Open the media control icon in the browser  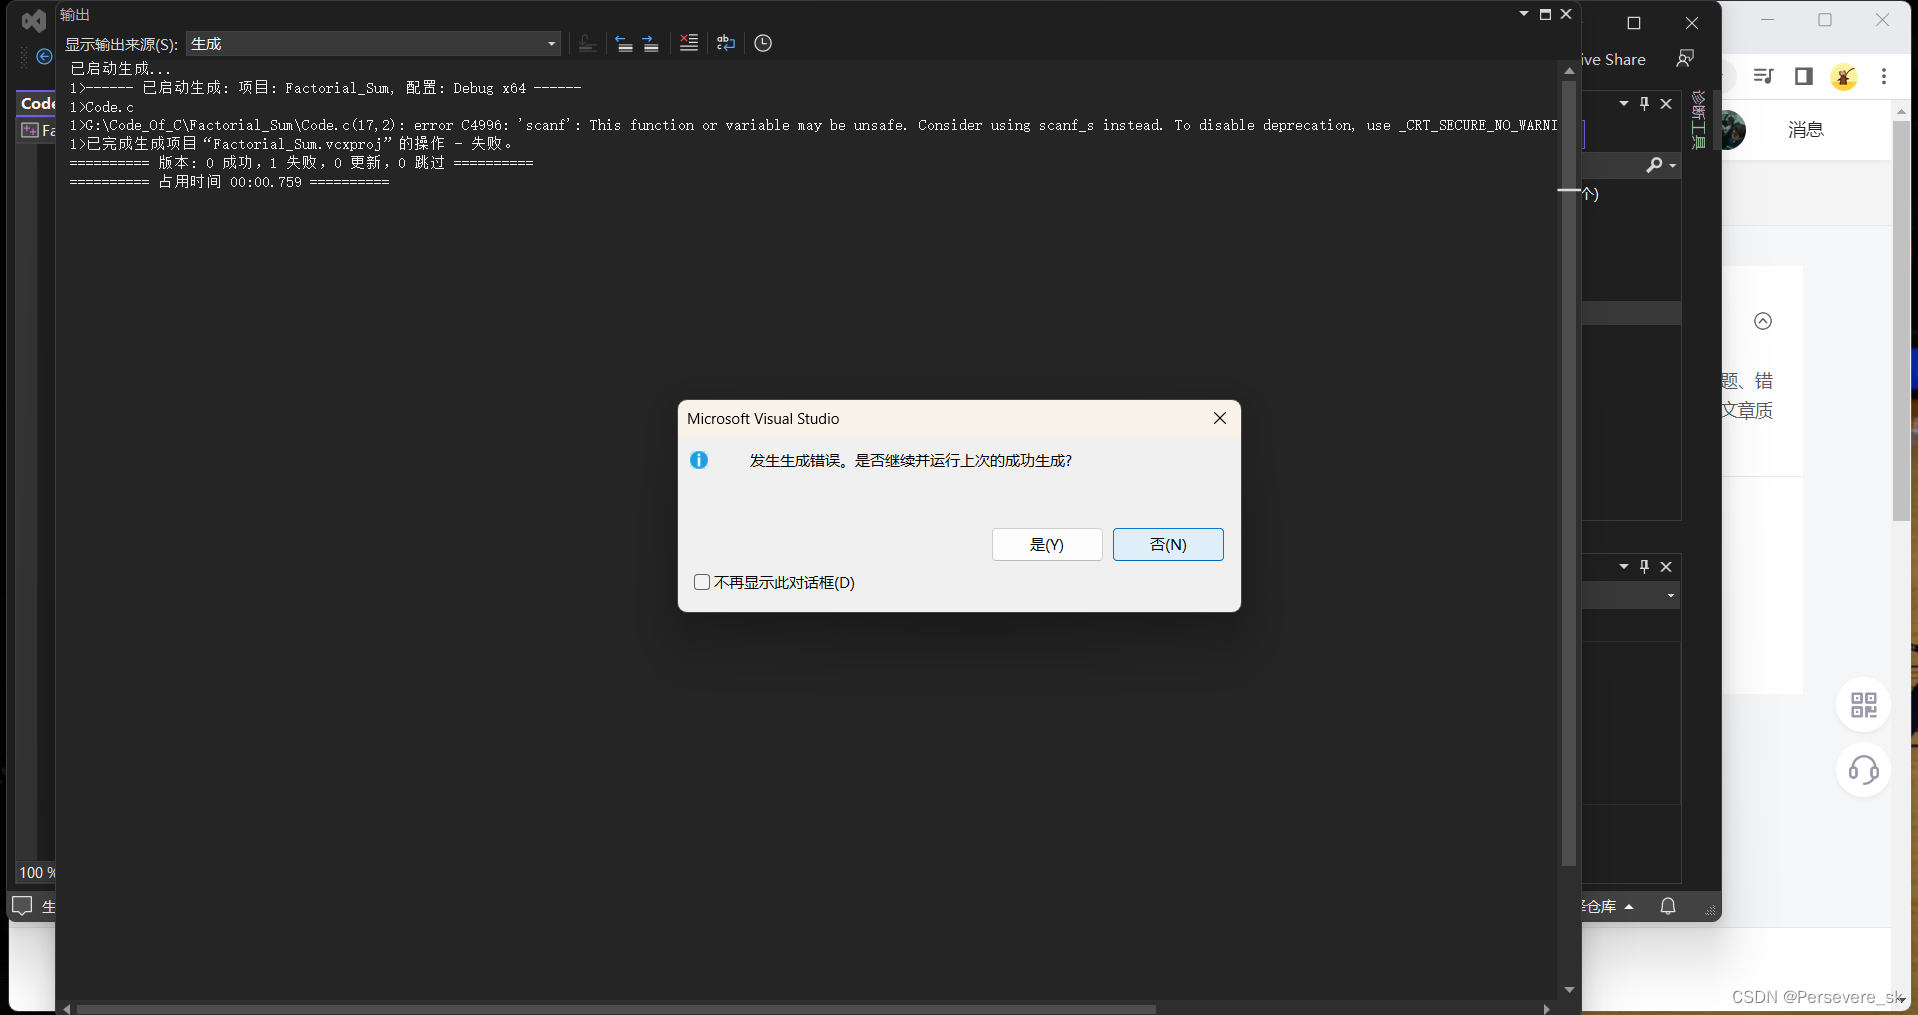[x=1764, y=76]
